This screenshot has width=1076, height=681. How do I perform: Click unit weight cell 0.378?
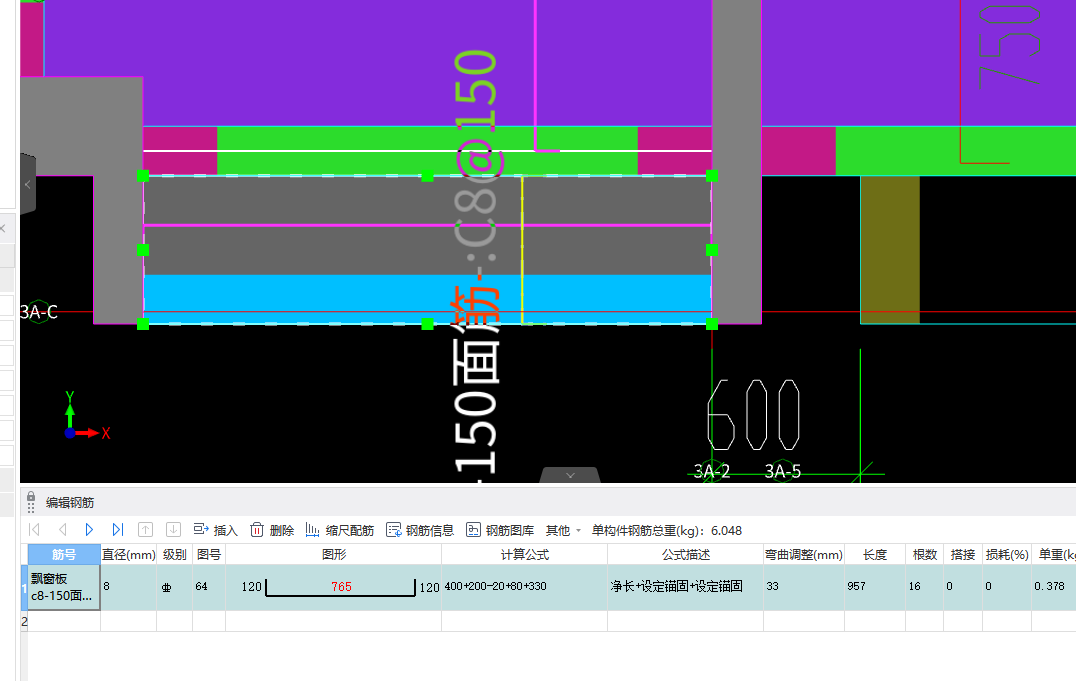[x=1053, y=587]
